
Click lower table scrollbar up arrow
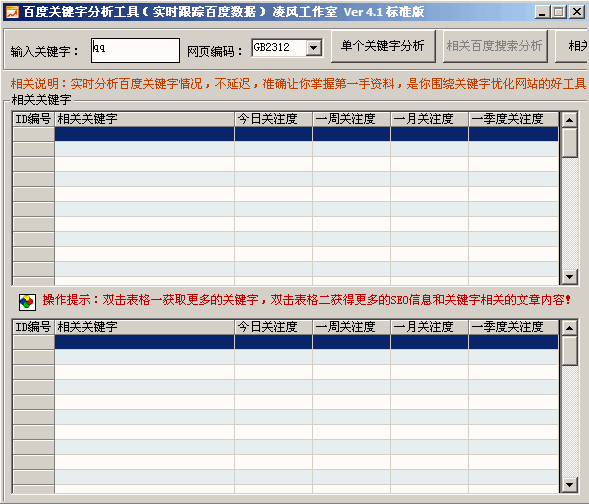click(x=569, y=328)
